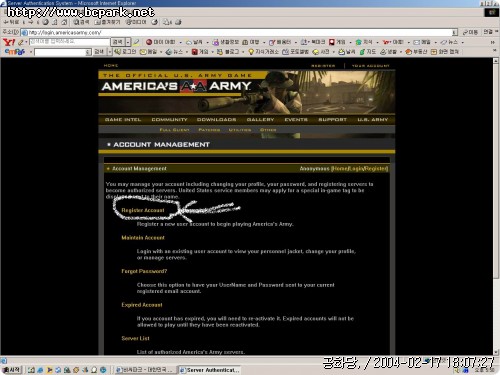
Task: Open the IE 검색 search pane button
Action: coord(81,22)
